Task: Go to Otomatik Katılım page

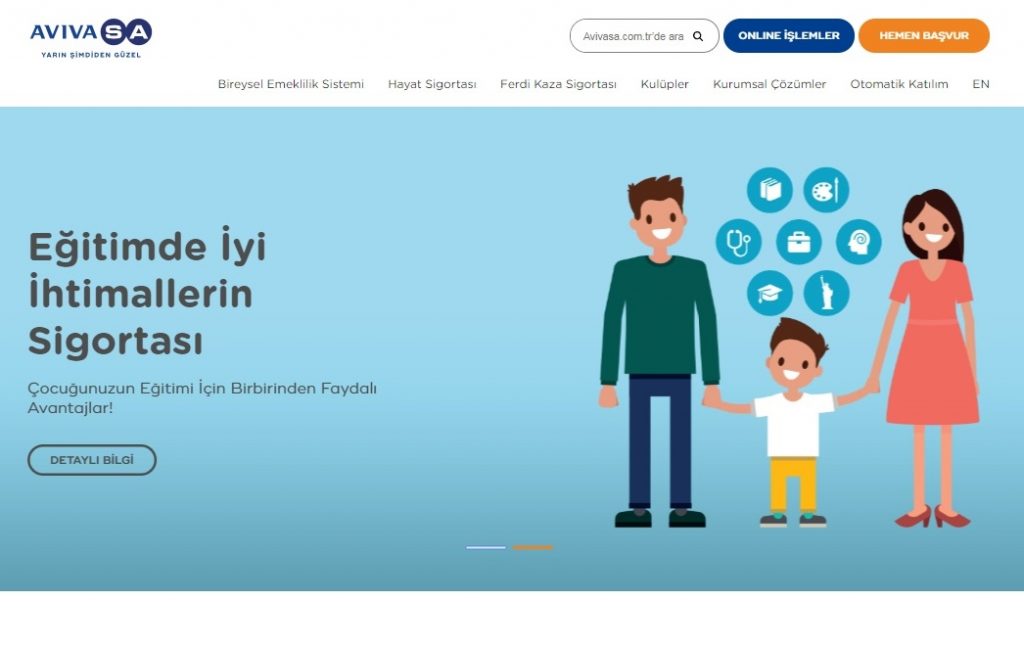Action: 899,84
